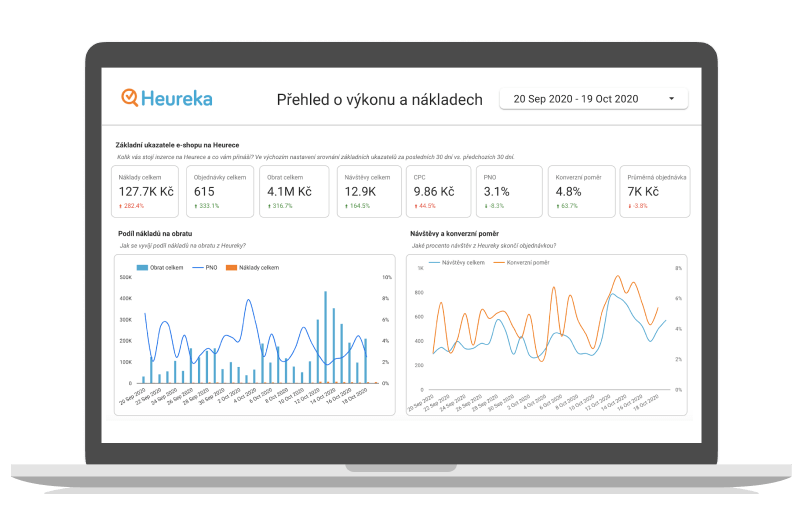This screenshot has width=800, height=521.
Task: Click the tallest blue bar in revenue chart
Action: click(326, 337)
